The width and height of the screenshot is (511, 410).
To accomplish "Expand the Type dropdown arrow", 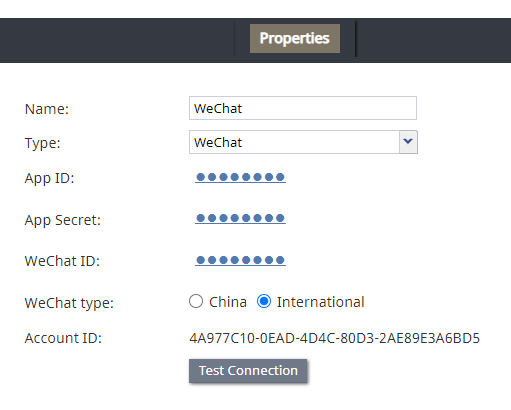I will (x=408, y=142).
